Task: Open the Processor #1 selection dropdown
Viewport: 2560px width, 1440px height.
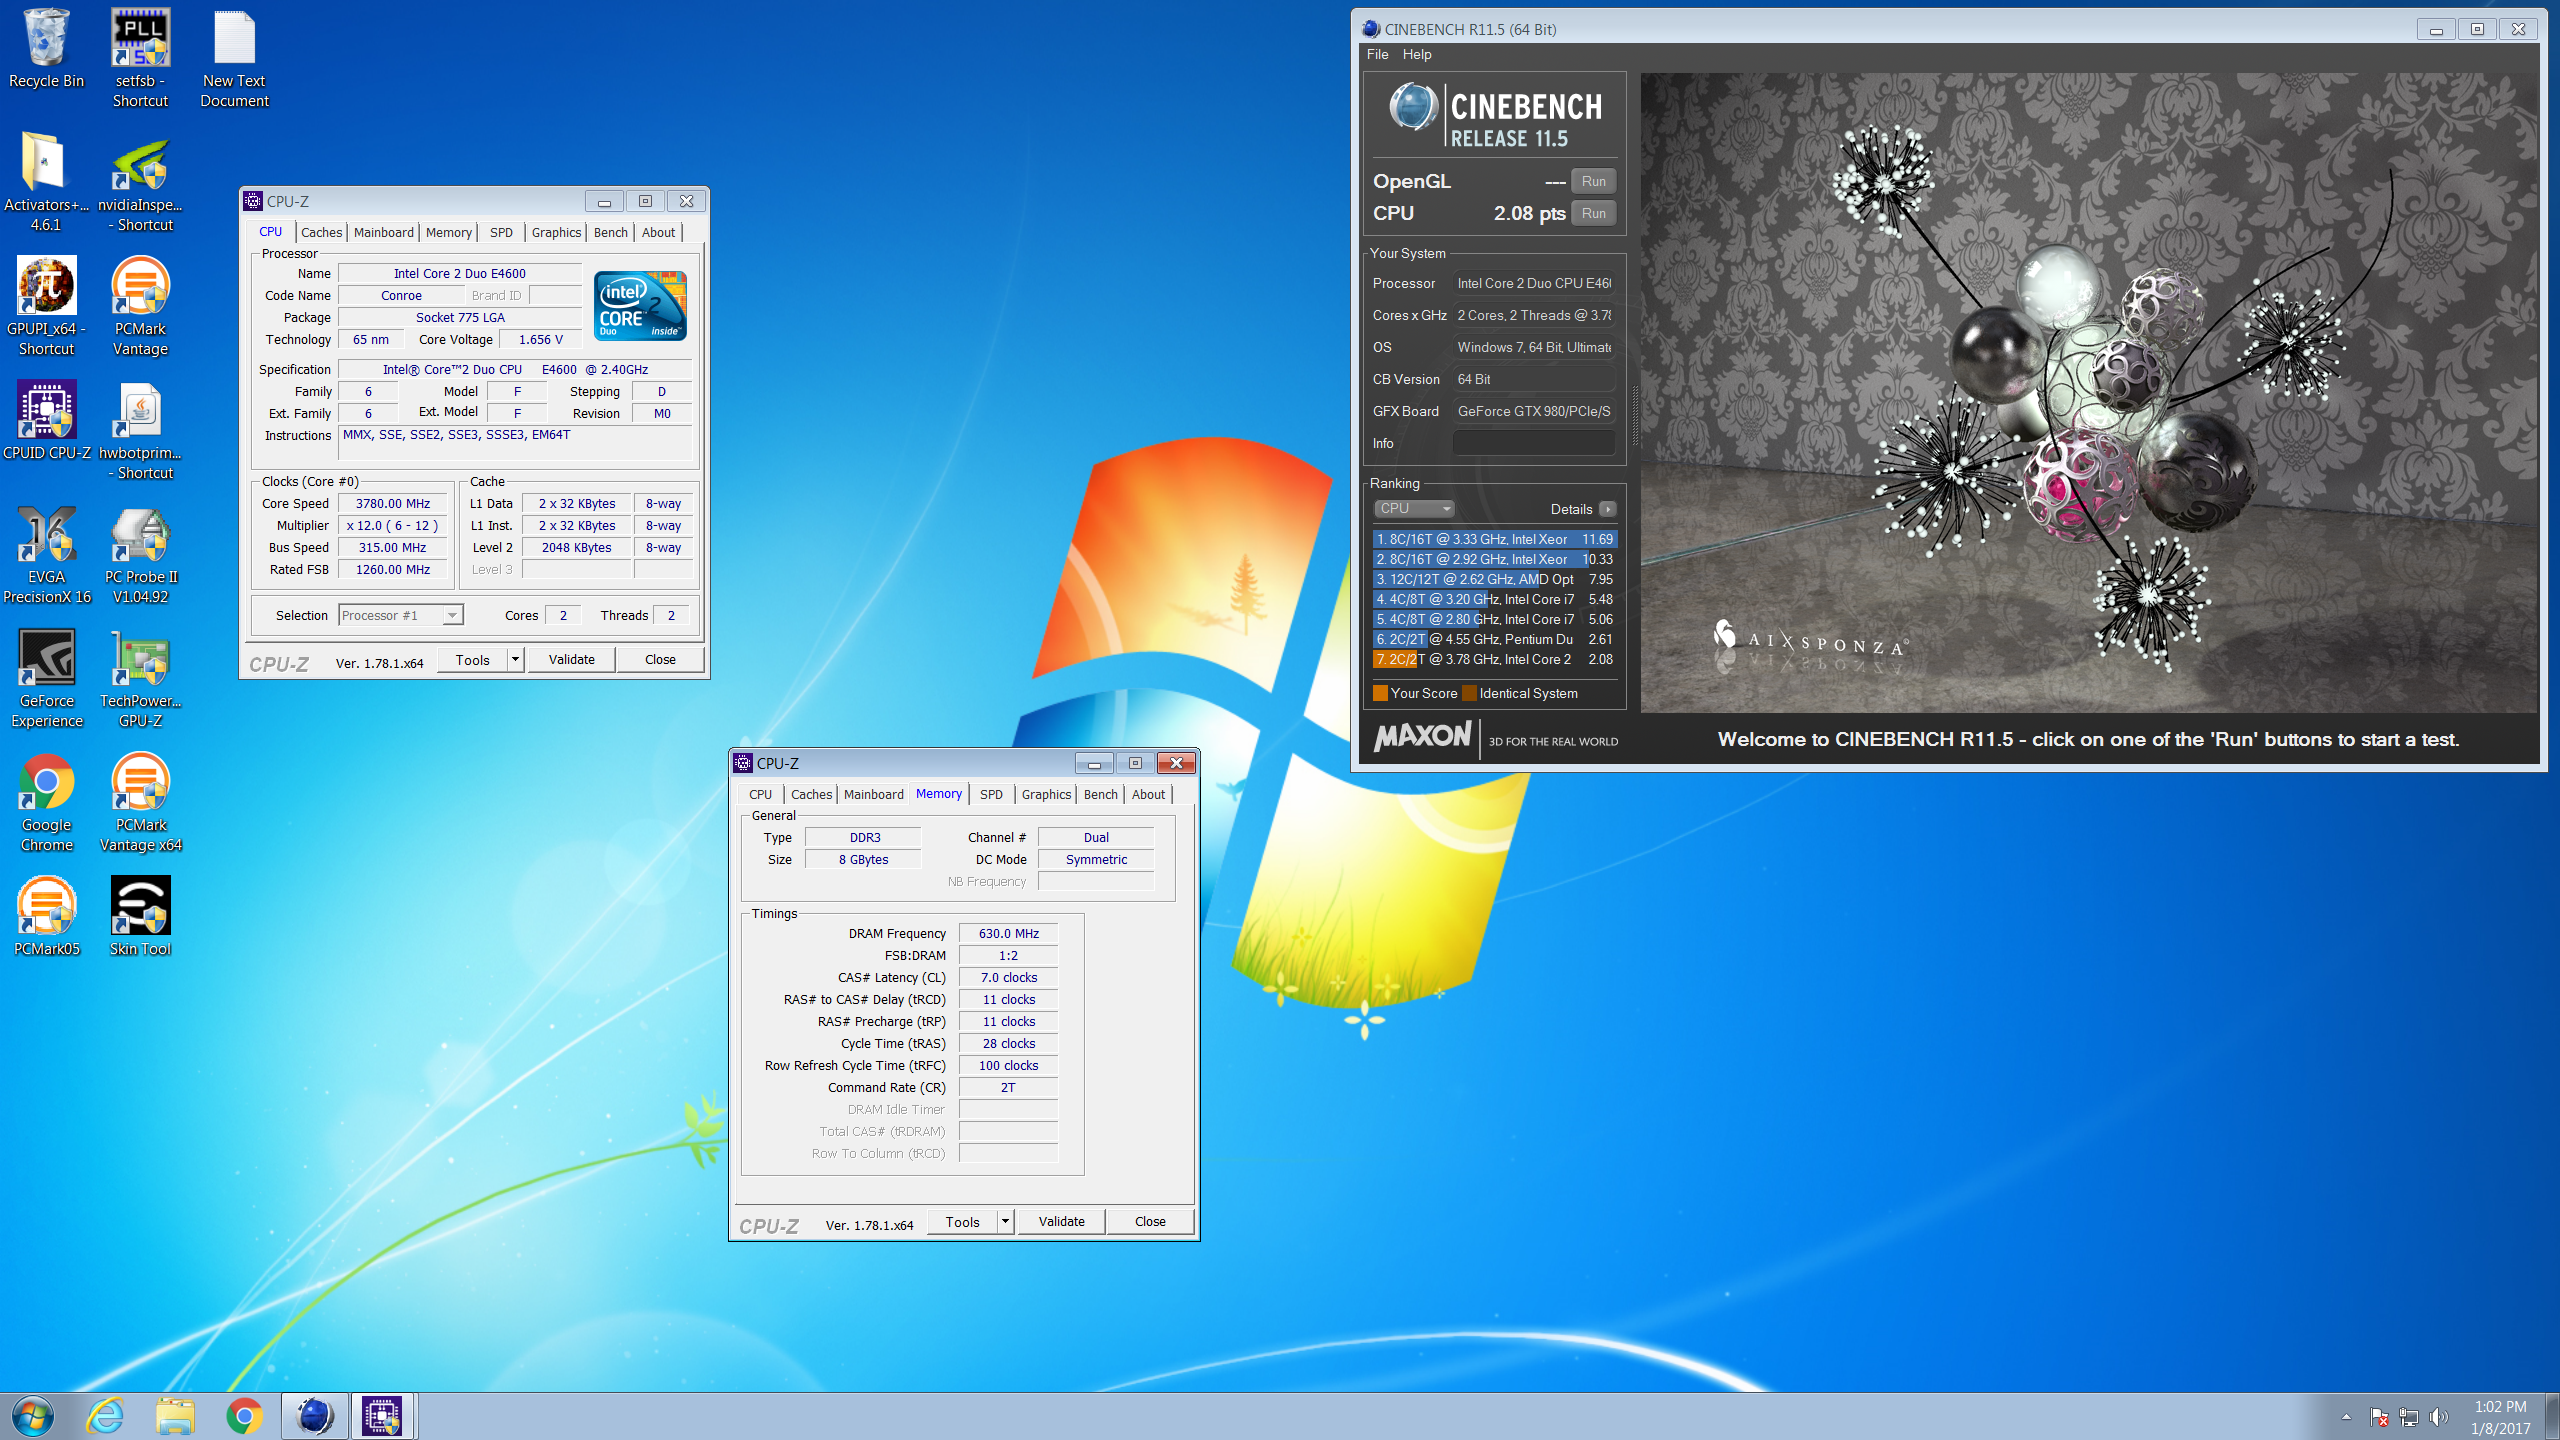Action: pos(401,615)
